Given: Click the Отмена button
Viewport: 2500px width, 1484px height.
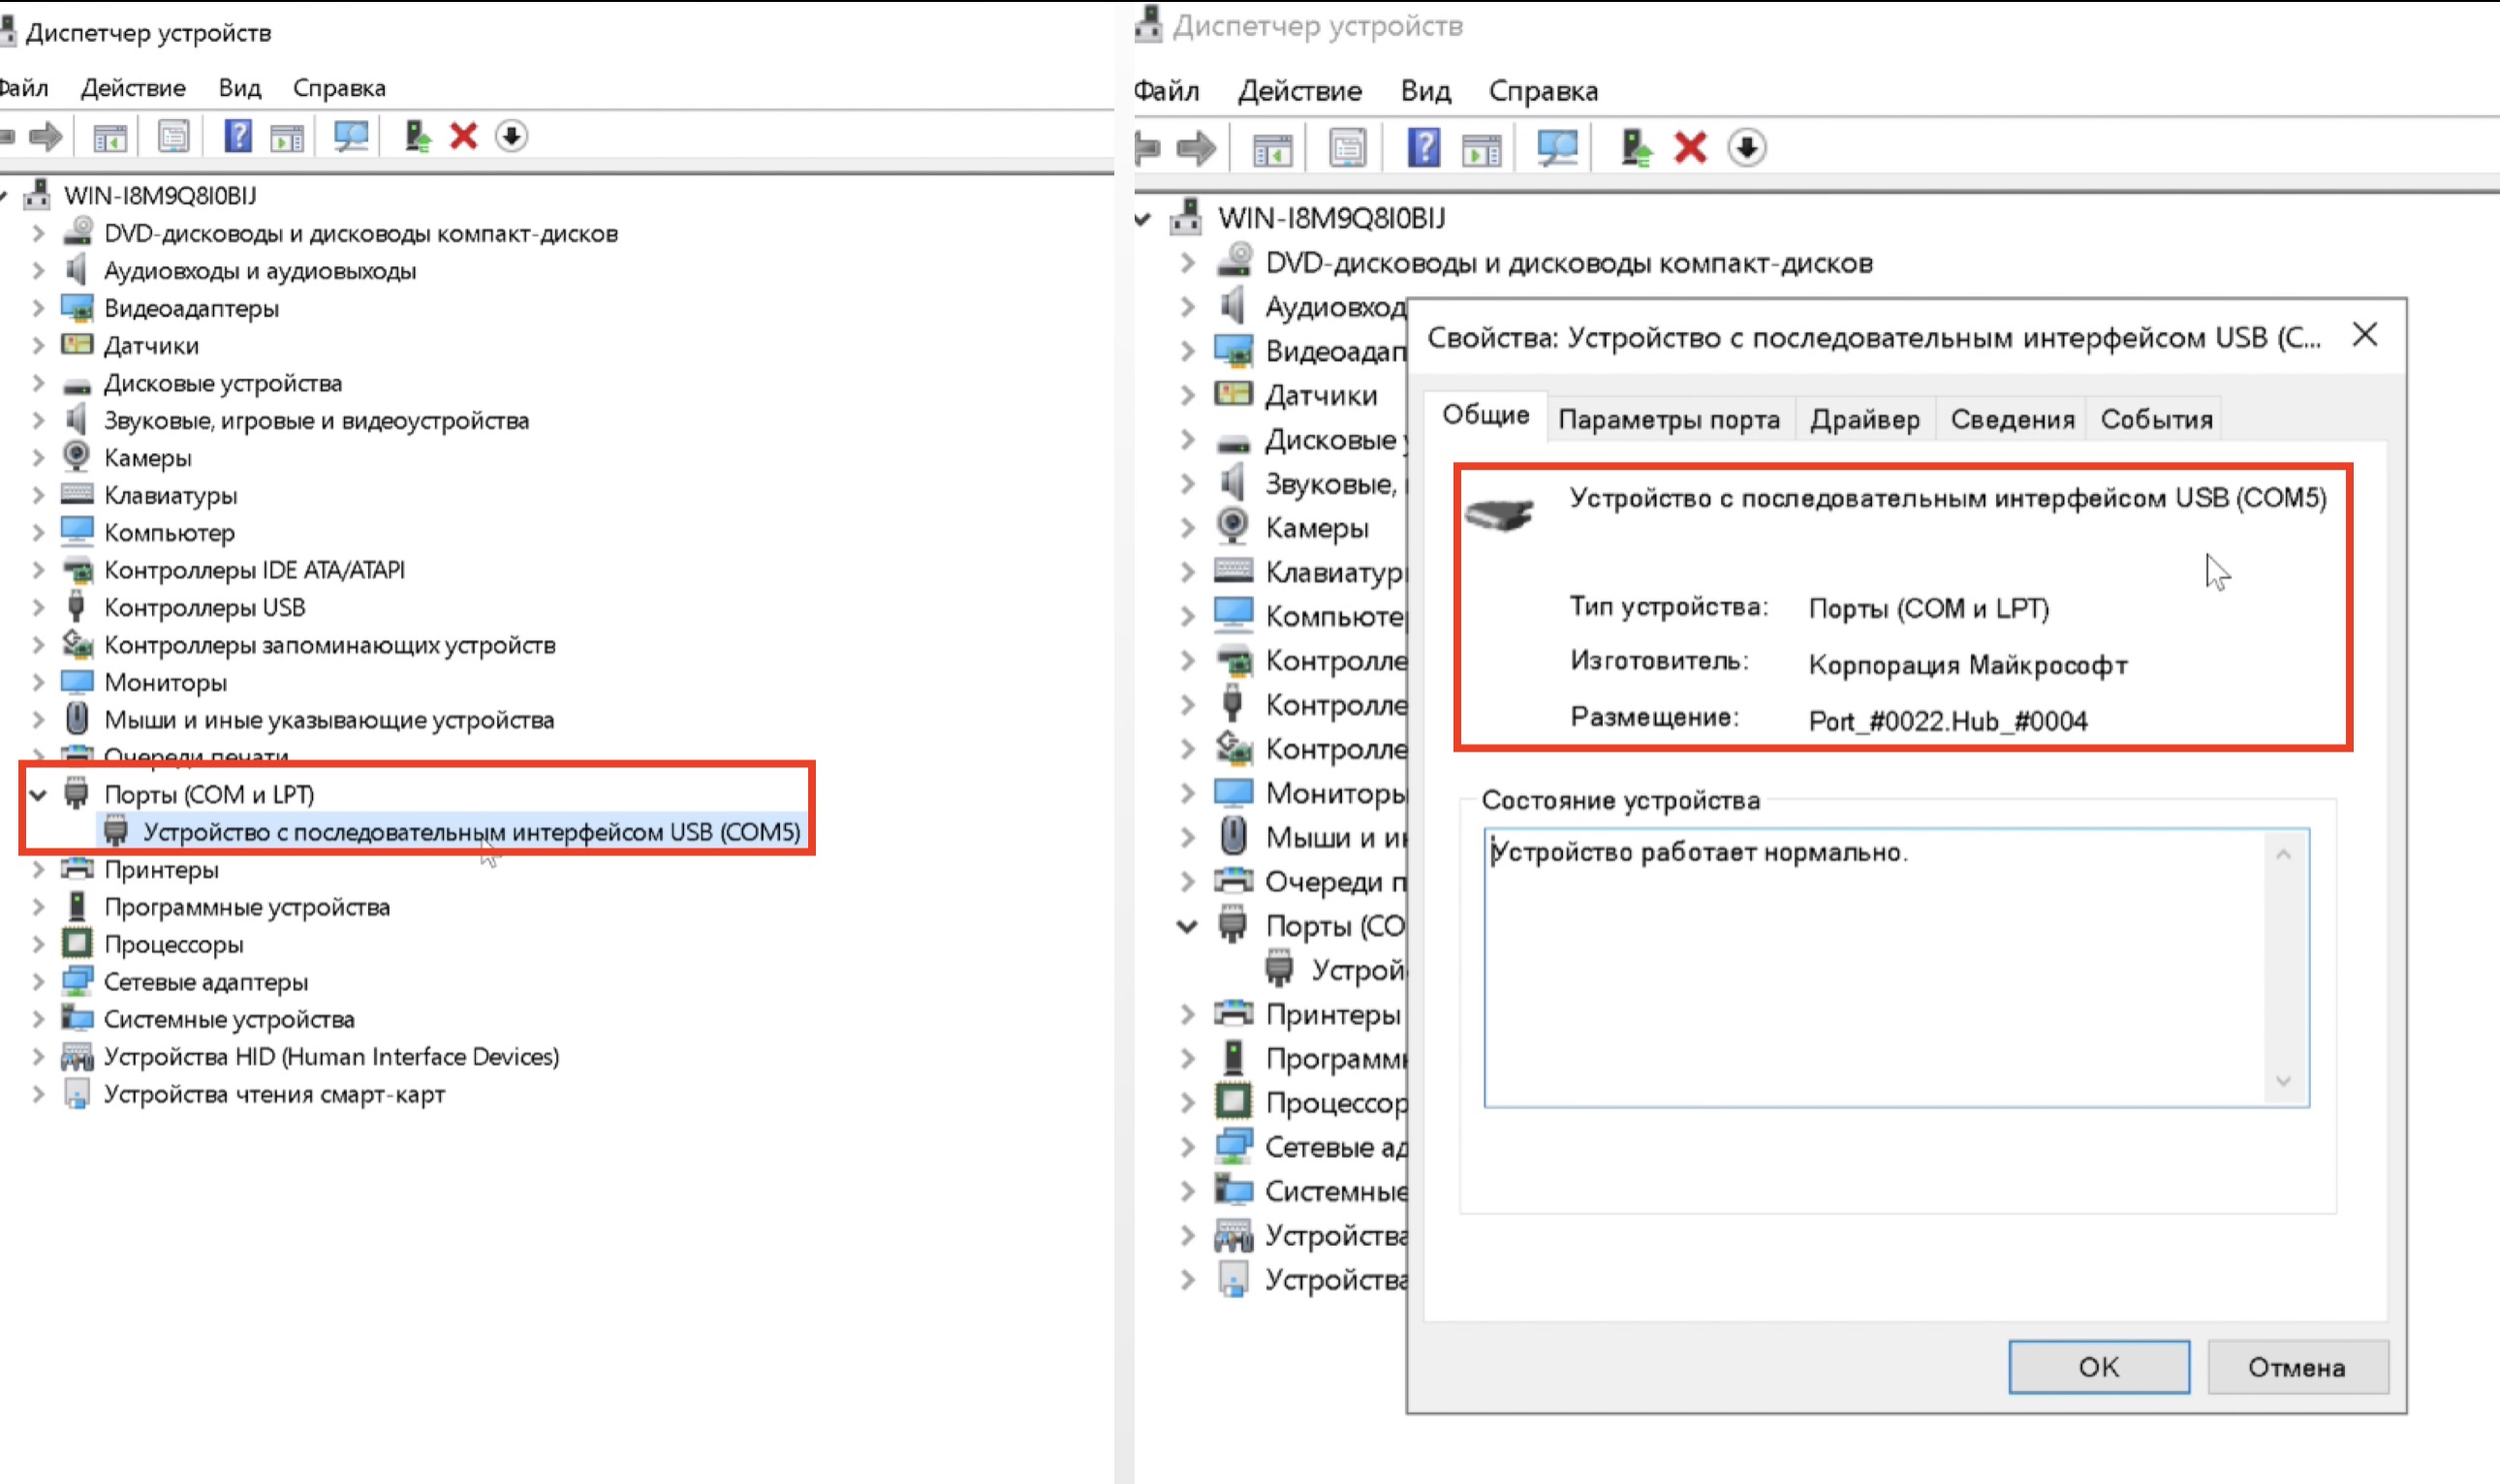Looking at the screenshot, I should coord(2298,1367).
